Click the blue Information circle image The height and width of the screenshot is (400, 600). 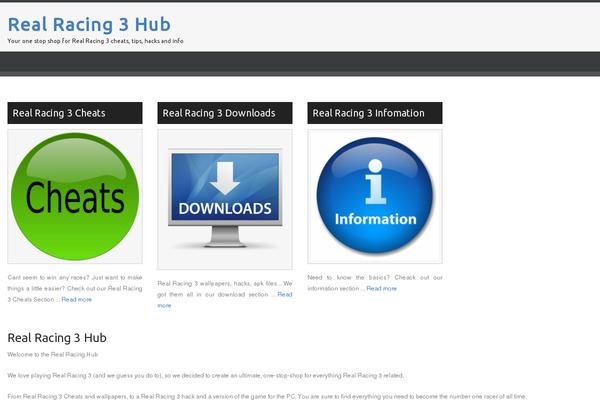tap(375, 196)
